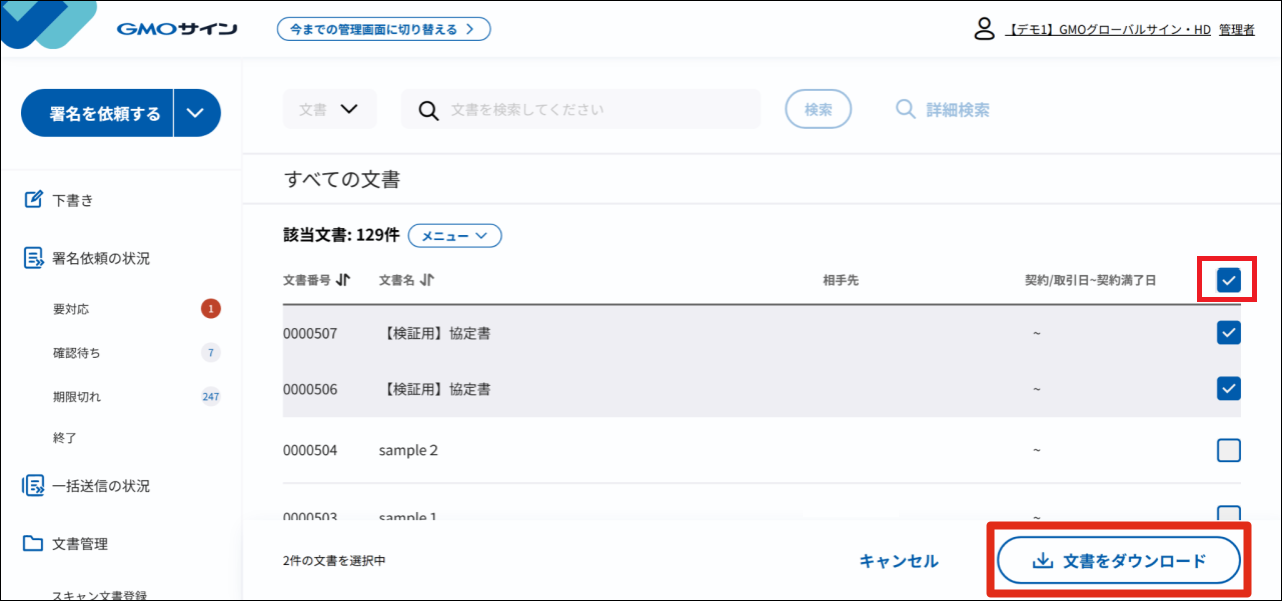
Task: Expand the arrow beside 署名を依頼する
Action: click(x=197, y=113)
